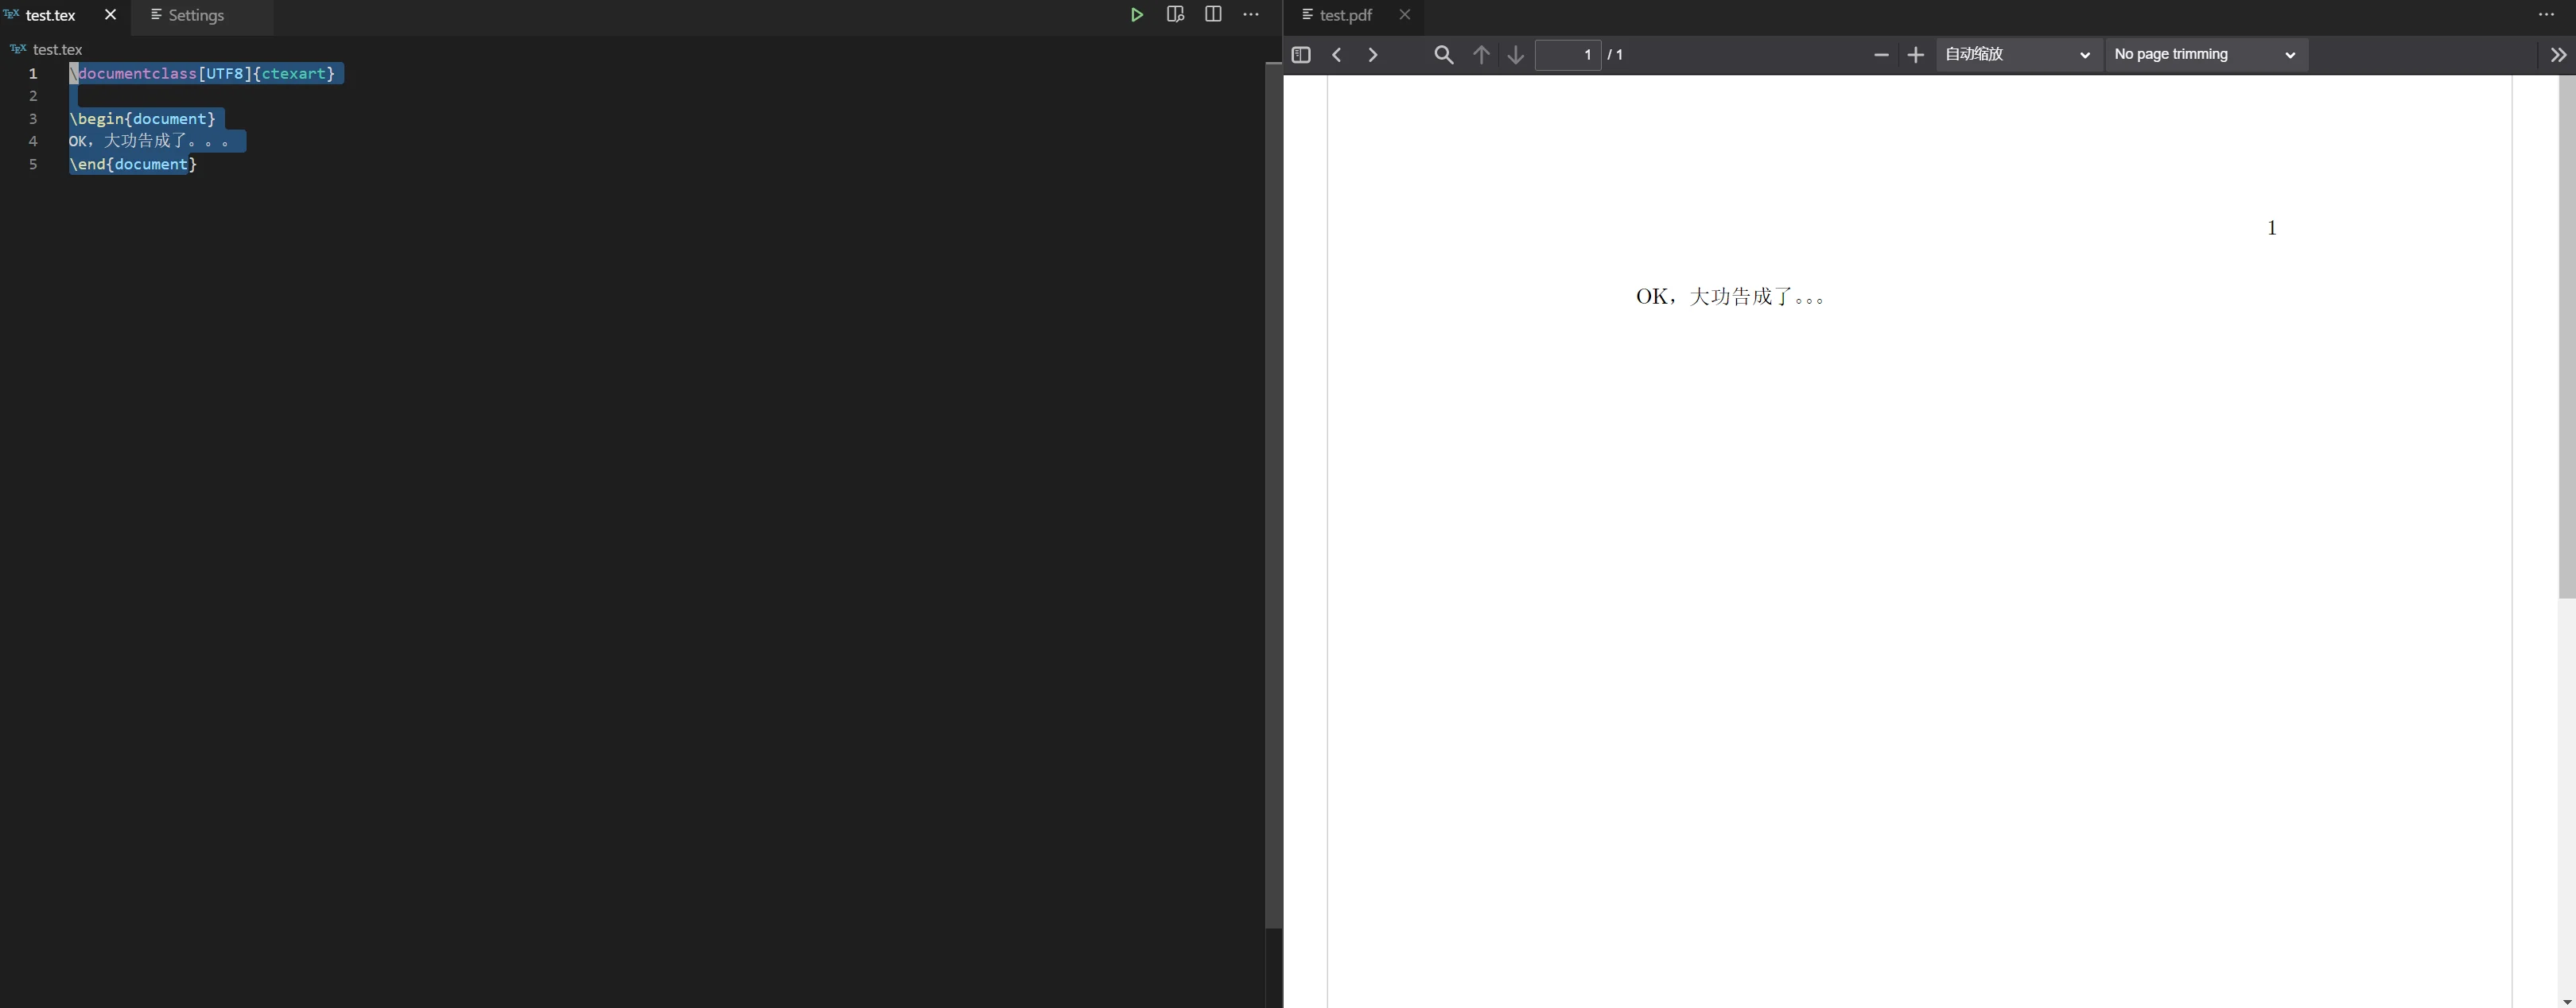Screen dimensions: 2576x1008
Task: Open editor more actions ellipsis menu
Action: tap(1251, 15)
